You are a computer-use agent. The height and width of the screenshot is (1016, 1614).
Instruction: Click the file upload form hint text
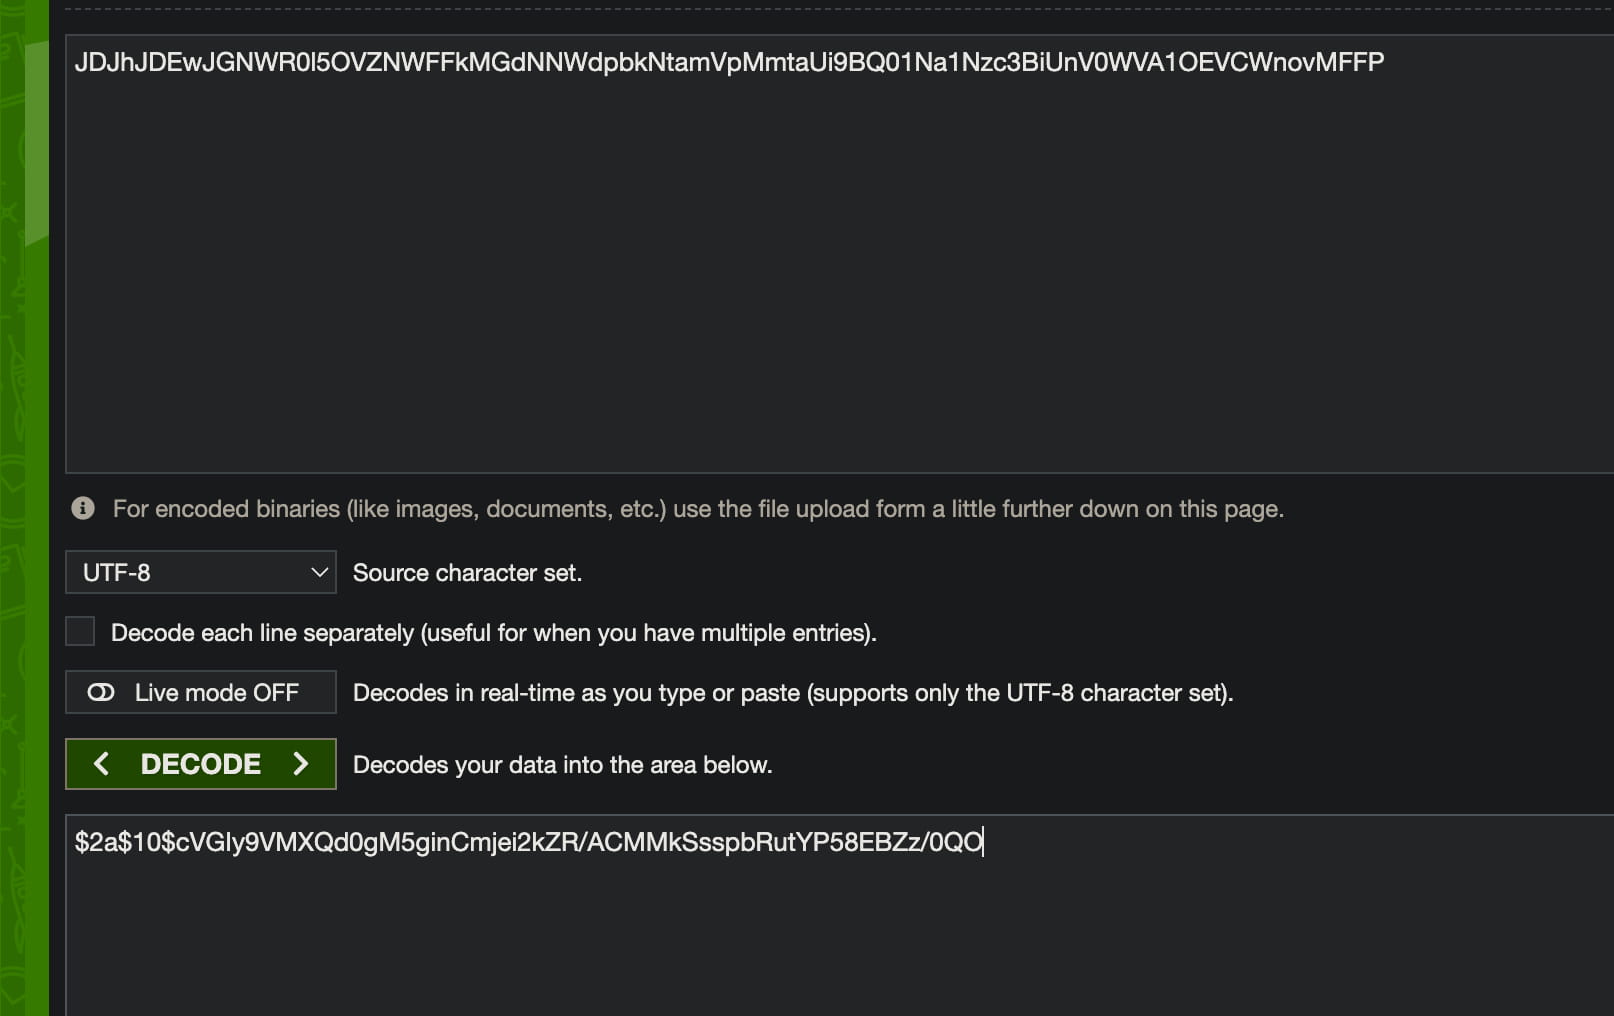click(x=697, y=509)
